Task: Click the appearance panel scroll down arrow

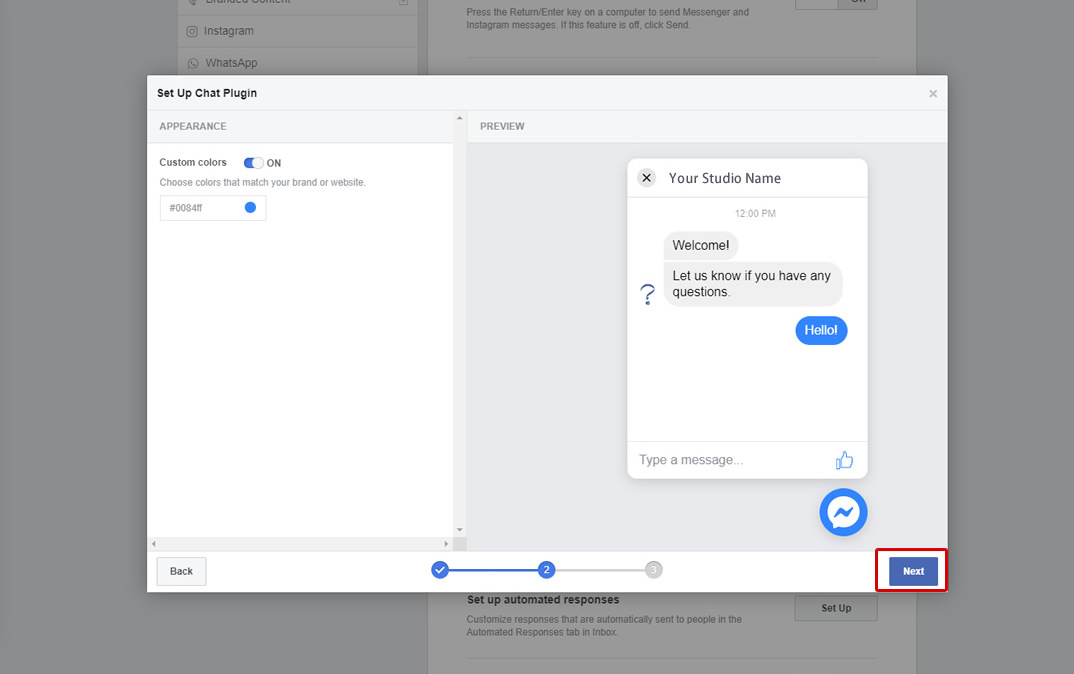Action: (x=460, y=530)
